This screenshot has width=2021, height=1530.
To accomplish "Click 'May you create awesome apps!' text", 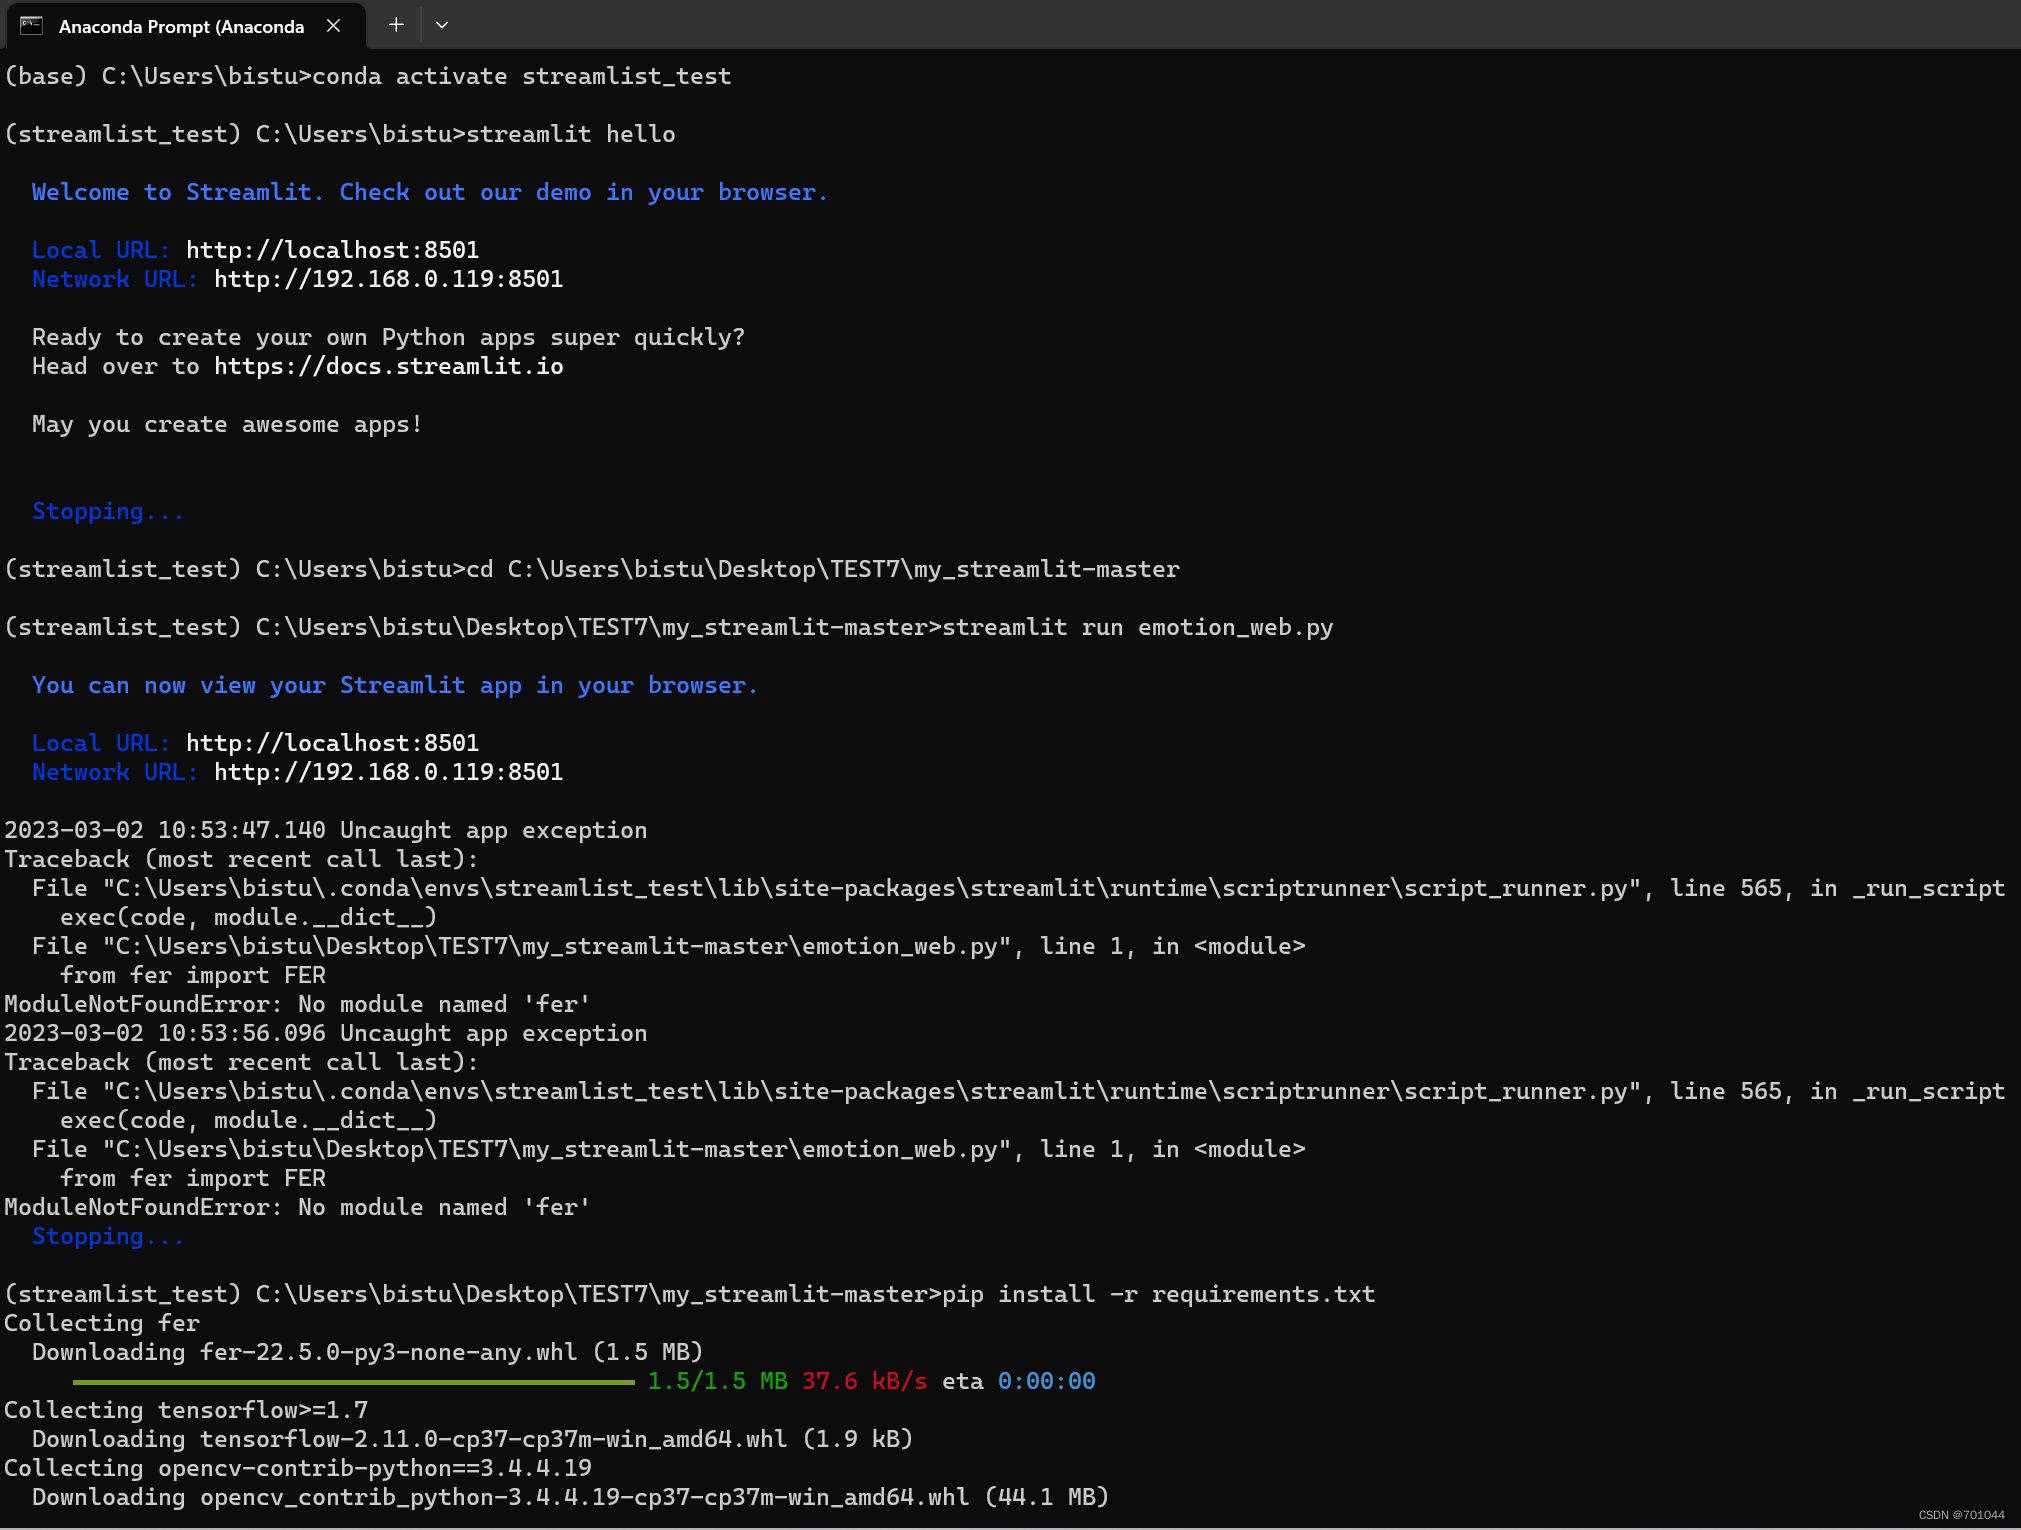I will click(227, 424).
